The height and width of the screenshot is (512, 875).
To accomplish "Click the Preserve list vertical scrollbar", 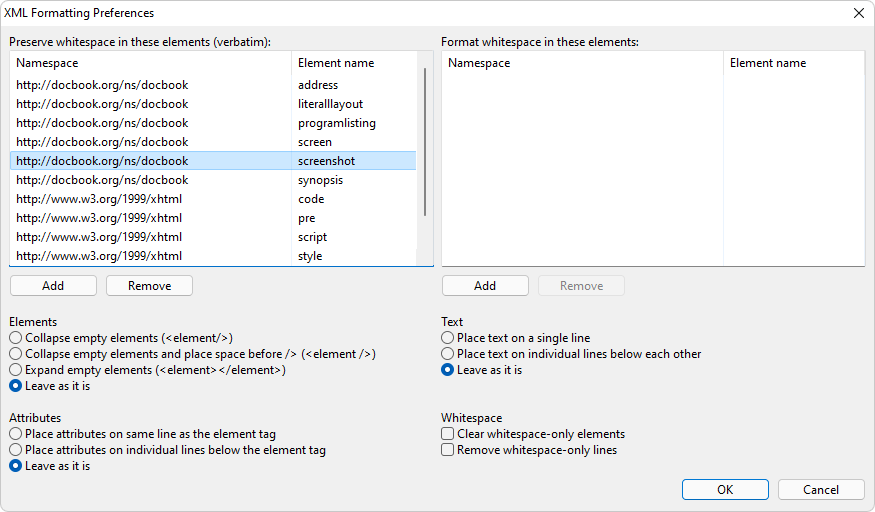I will (425, 140).
